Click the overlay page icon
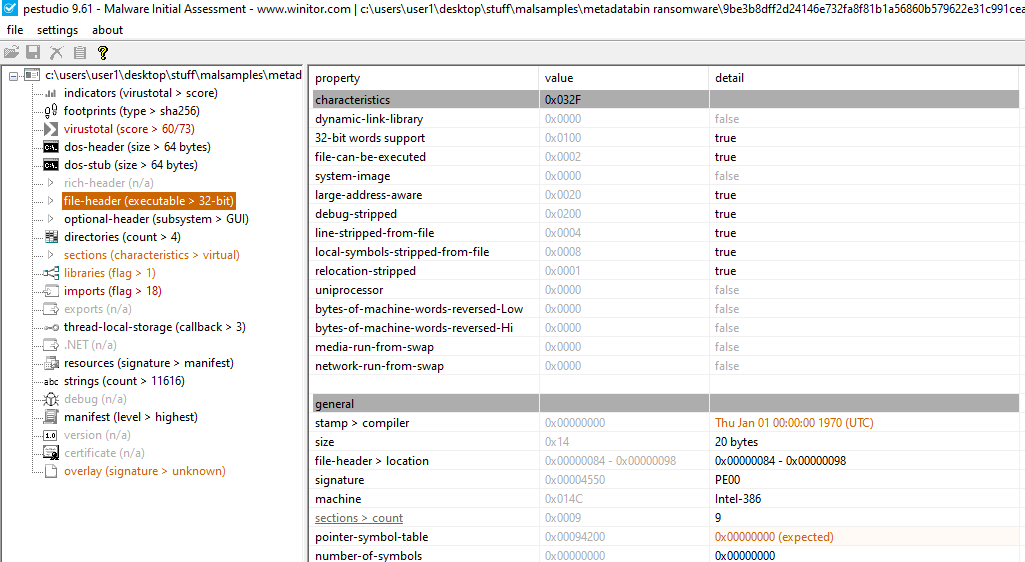This screenshot has height=562, width=1025. pyautogui.click(x=51, y=471)
